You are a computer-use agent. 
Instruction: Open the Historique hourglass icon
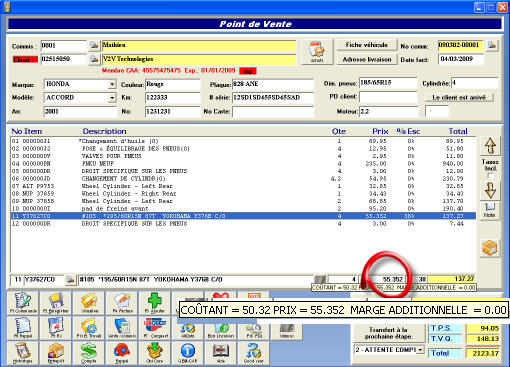click(x=23, y=353)
